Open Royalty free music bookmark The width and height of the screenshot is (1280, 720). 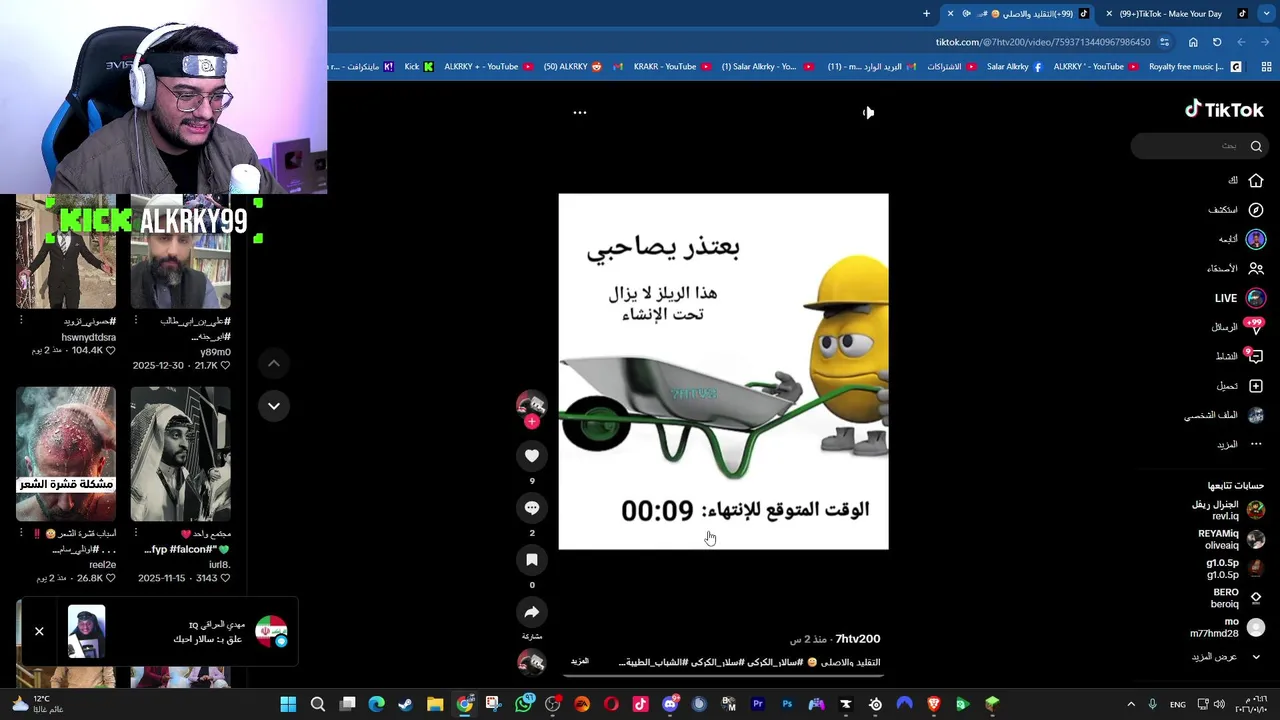(x=1195, y=67)
